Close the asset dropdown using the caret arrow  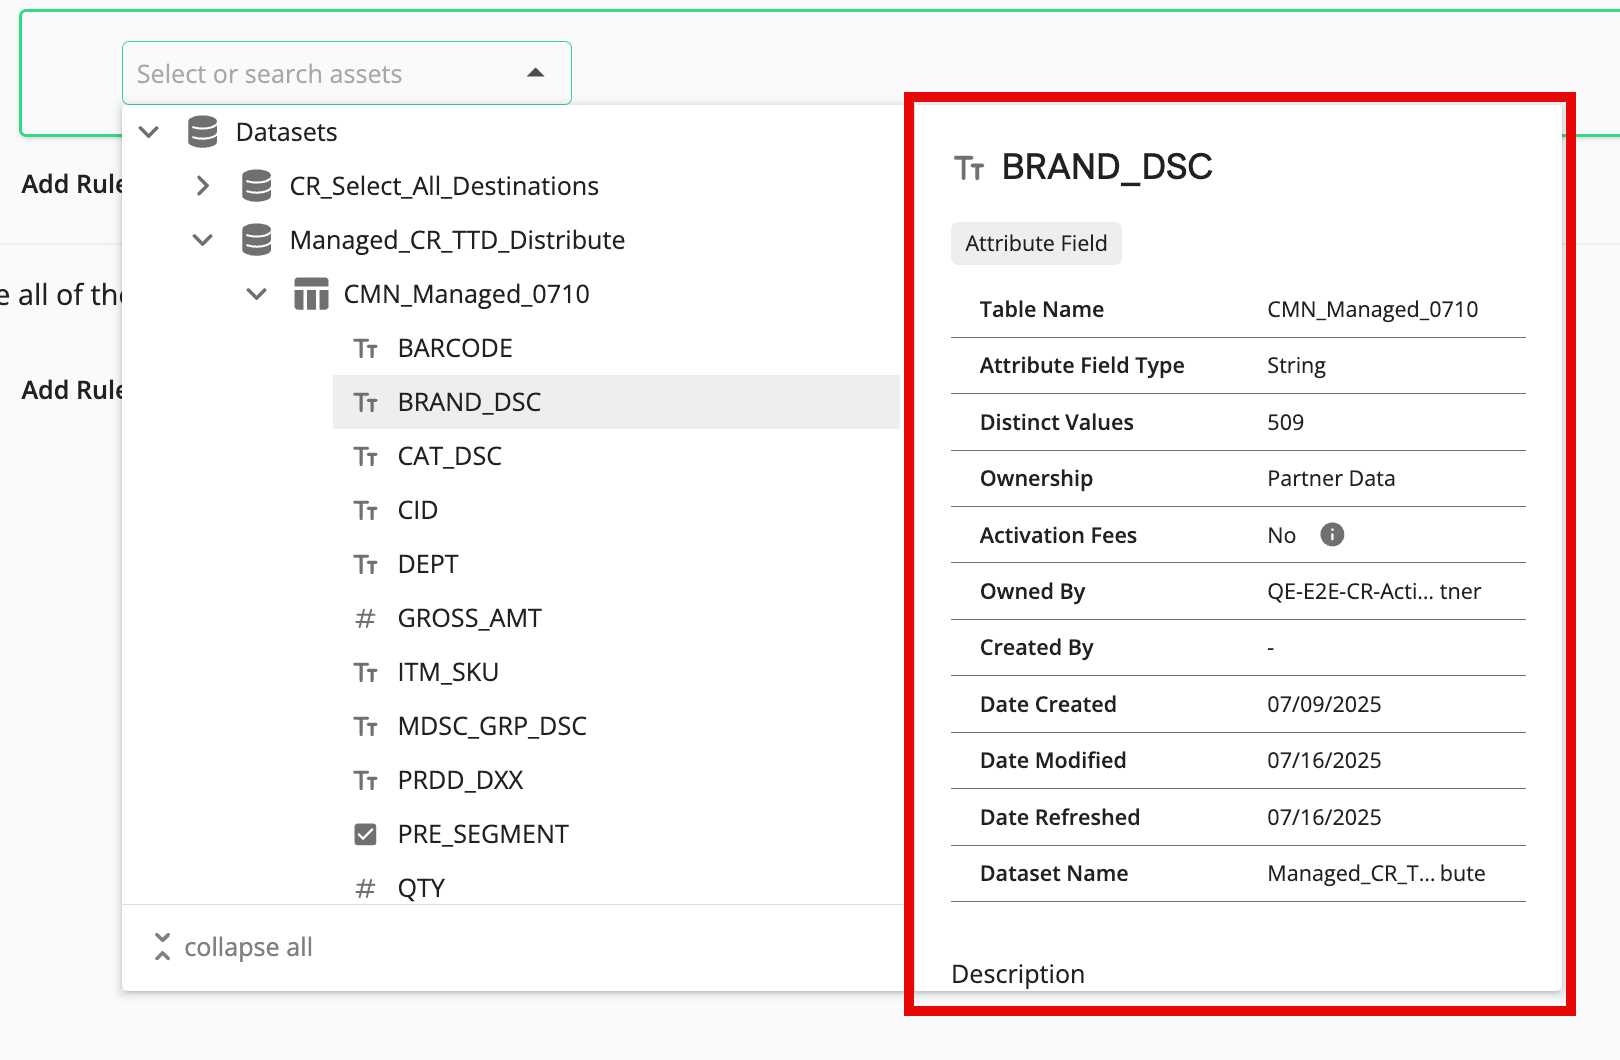click(536, 73)
